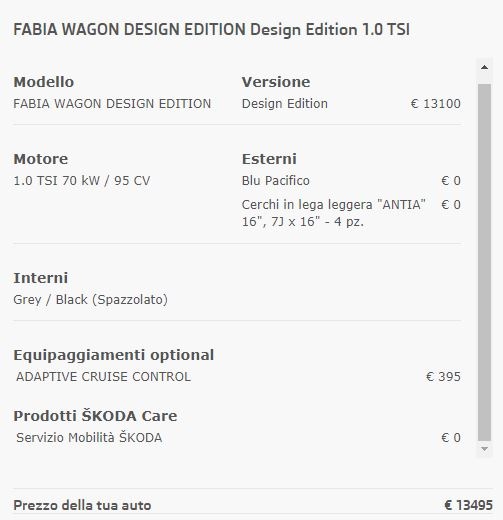Click the Prezzo della tua auto label
The height and width of the screenshot is (520, 503).
tap(82, 505)
